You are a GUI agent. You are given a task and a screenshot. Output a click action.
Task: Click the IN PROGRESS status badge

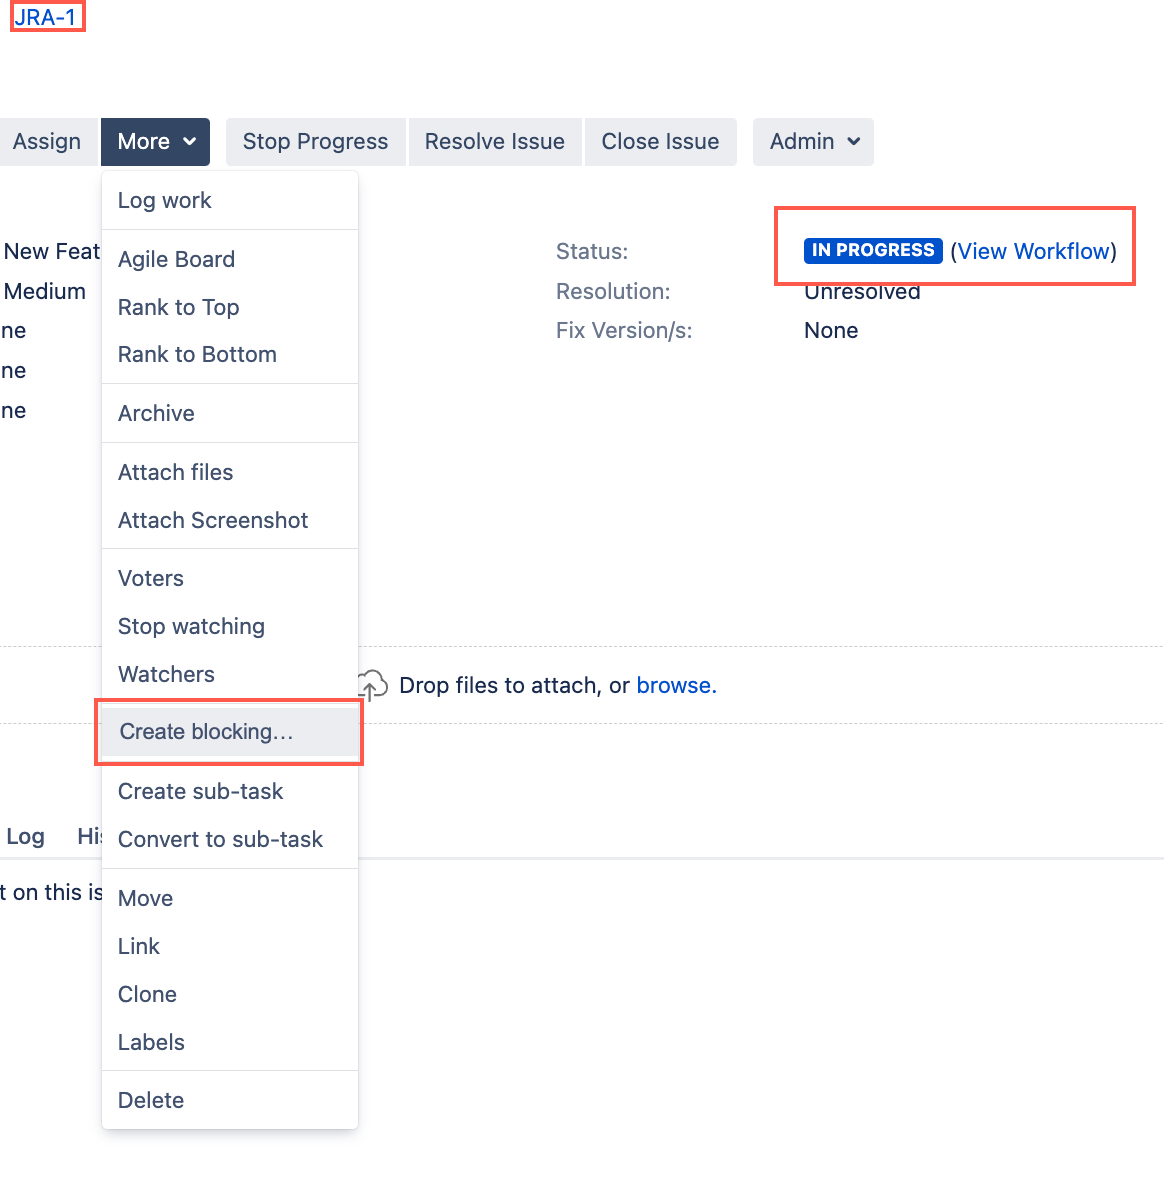[x=873, y=251]
